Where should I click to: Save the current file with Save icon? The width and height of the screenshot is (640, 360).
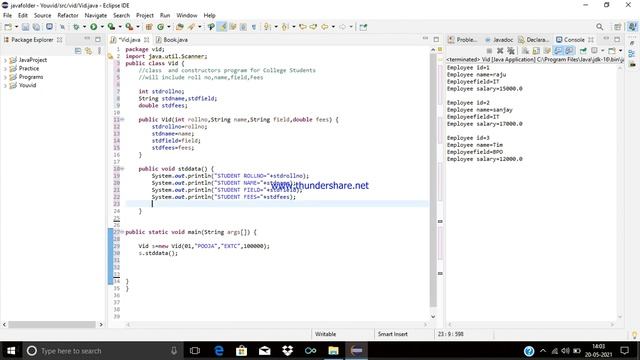point(25,27)
